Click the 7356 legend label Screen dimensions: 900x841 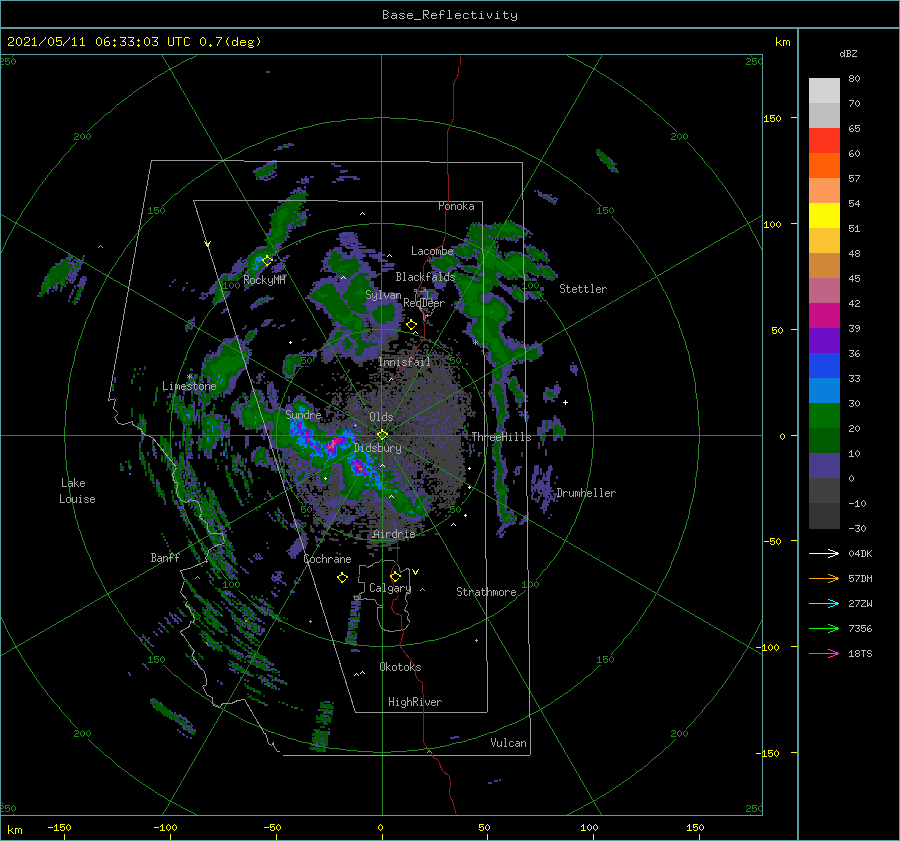pos(860,629)
